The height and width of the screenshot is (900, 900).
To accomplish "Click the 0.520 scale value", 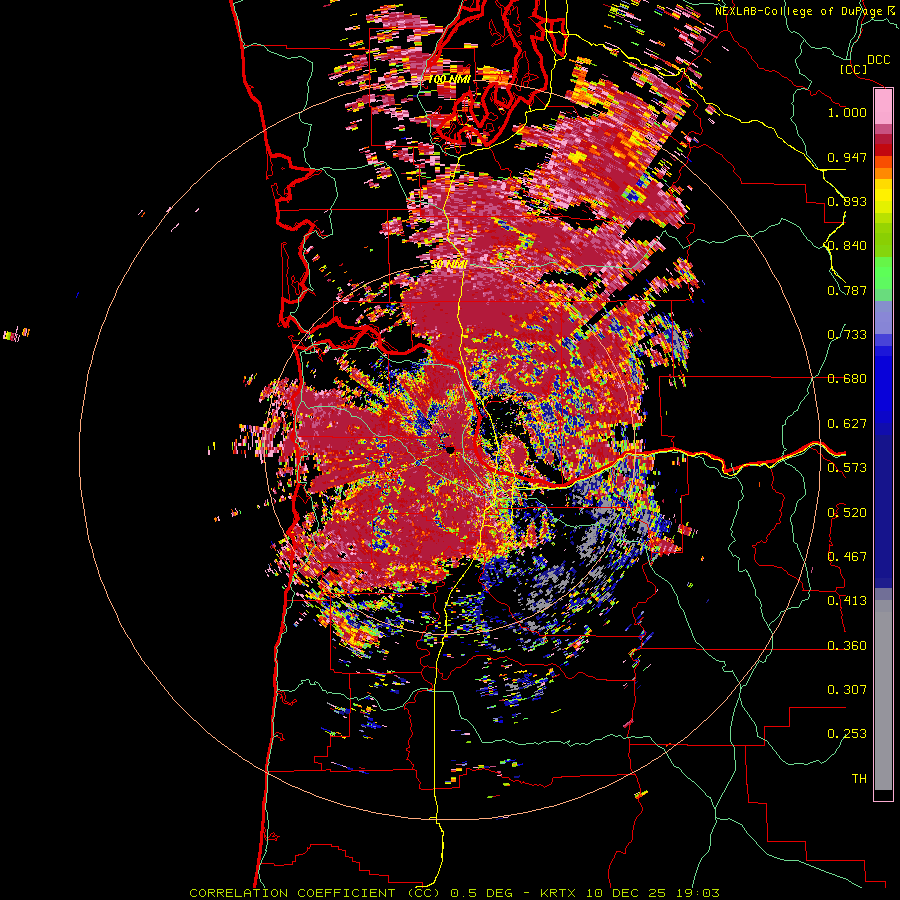I will tap(847, 513).
